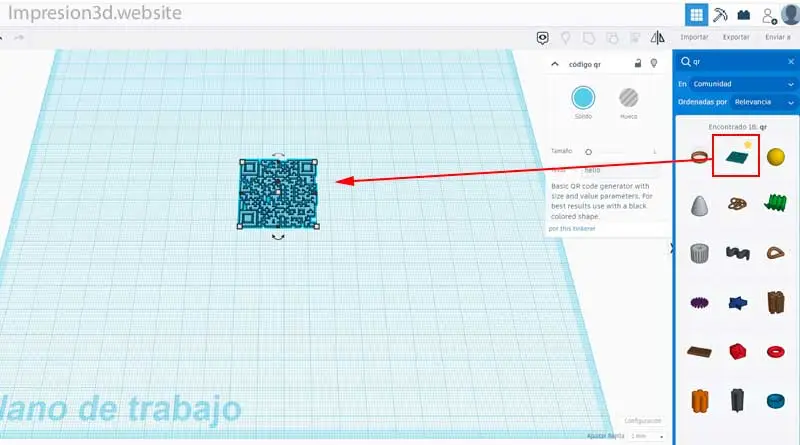Viewport: 800px width, 445px height.
Task: Collapse the código qr inspector panel
Action: click(555, 64)
